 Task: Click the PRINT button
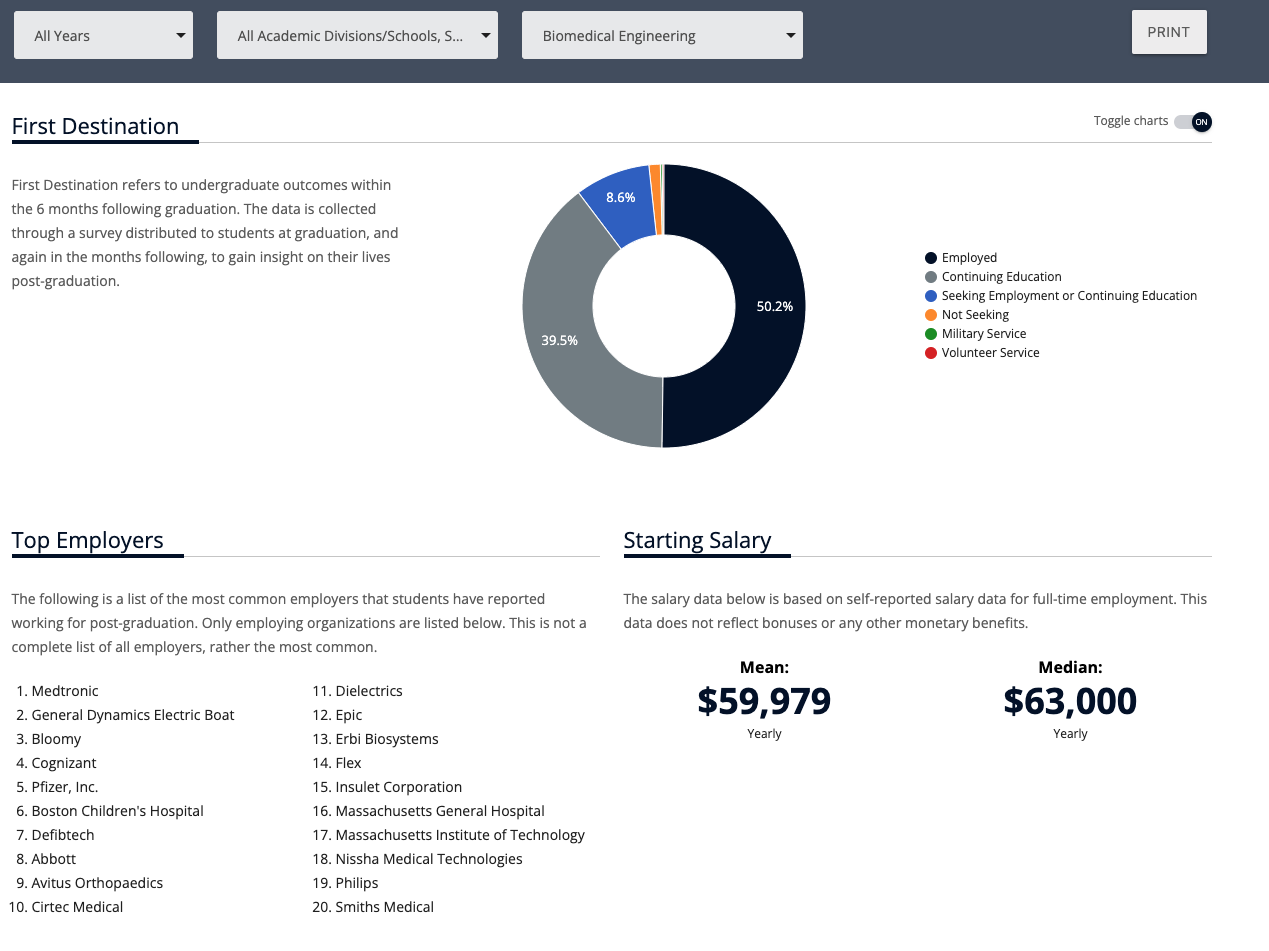click(x=1168, y=32)
